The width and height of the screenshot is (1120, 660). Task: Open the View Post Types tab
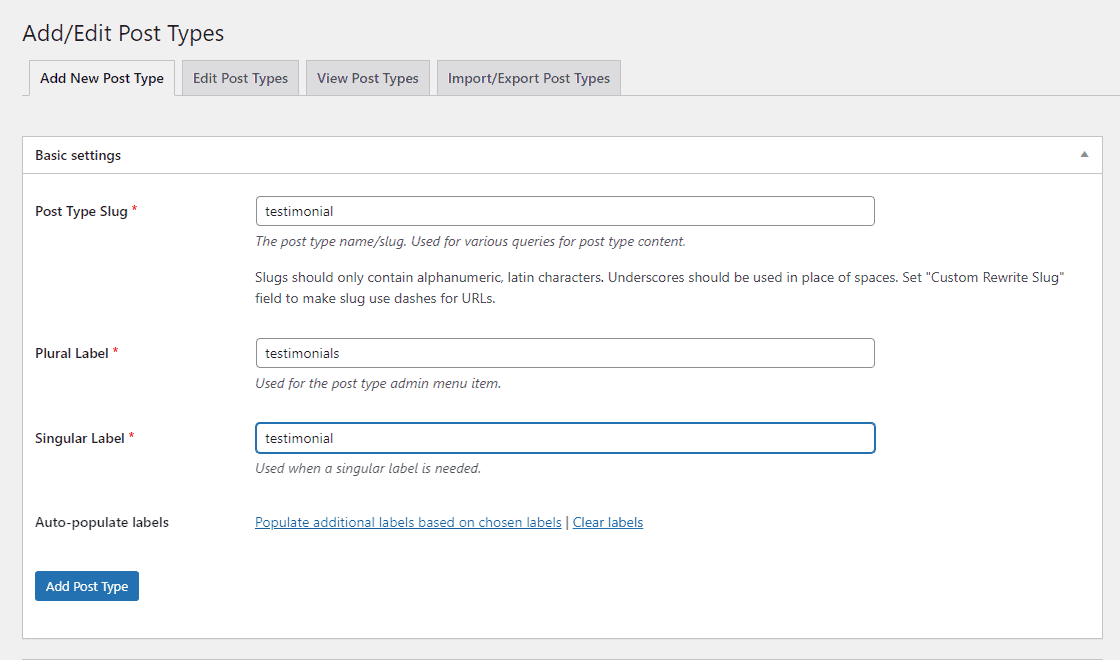point(368,78)
